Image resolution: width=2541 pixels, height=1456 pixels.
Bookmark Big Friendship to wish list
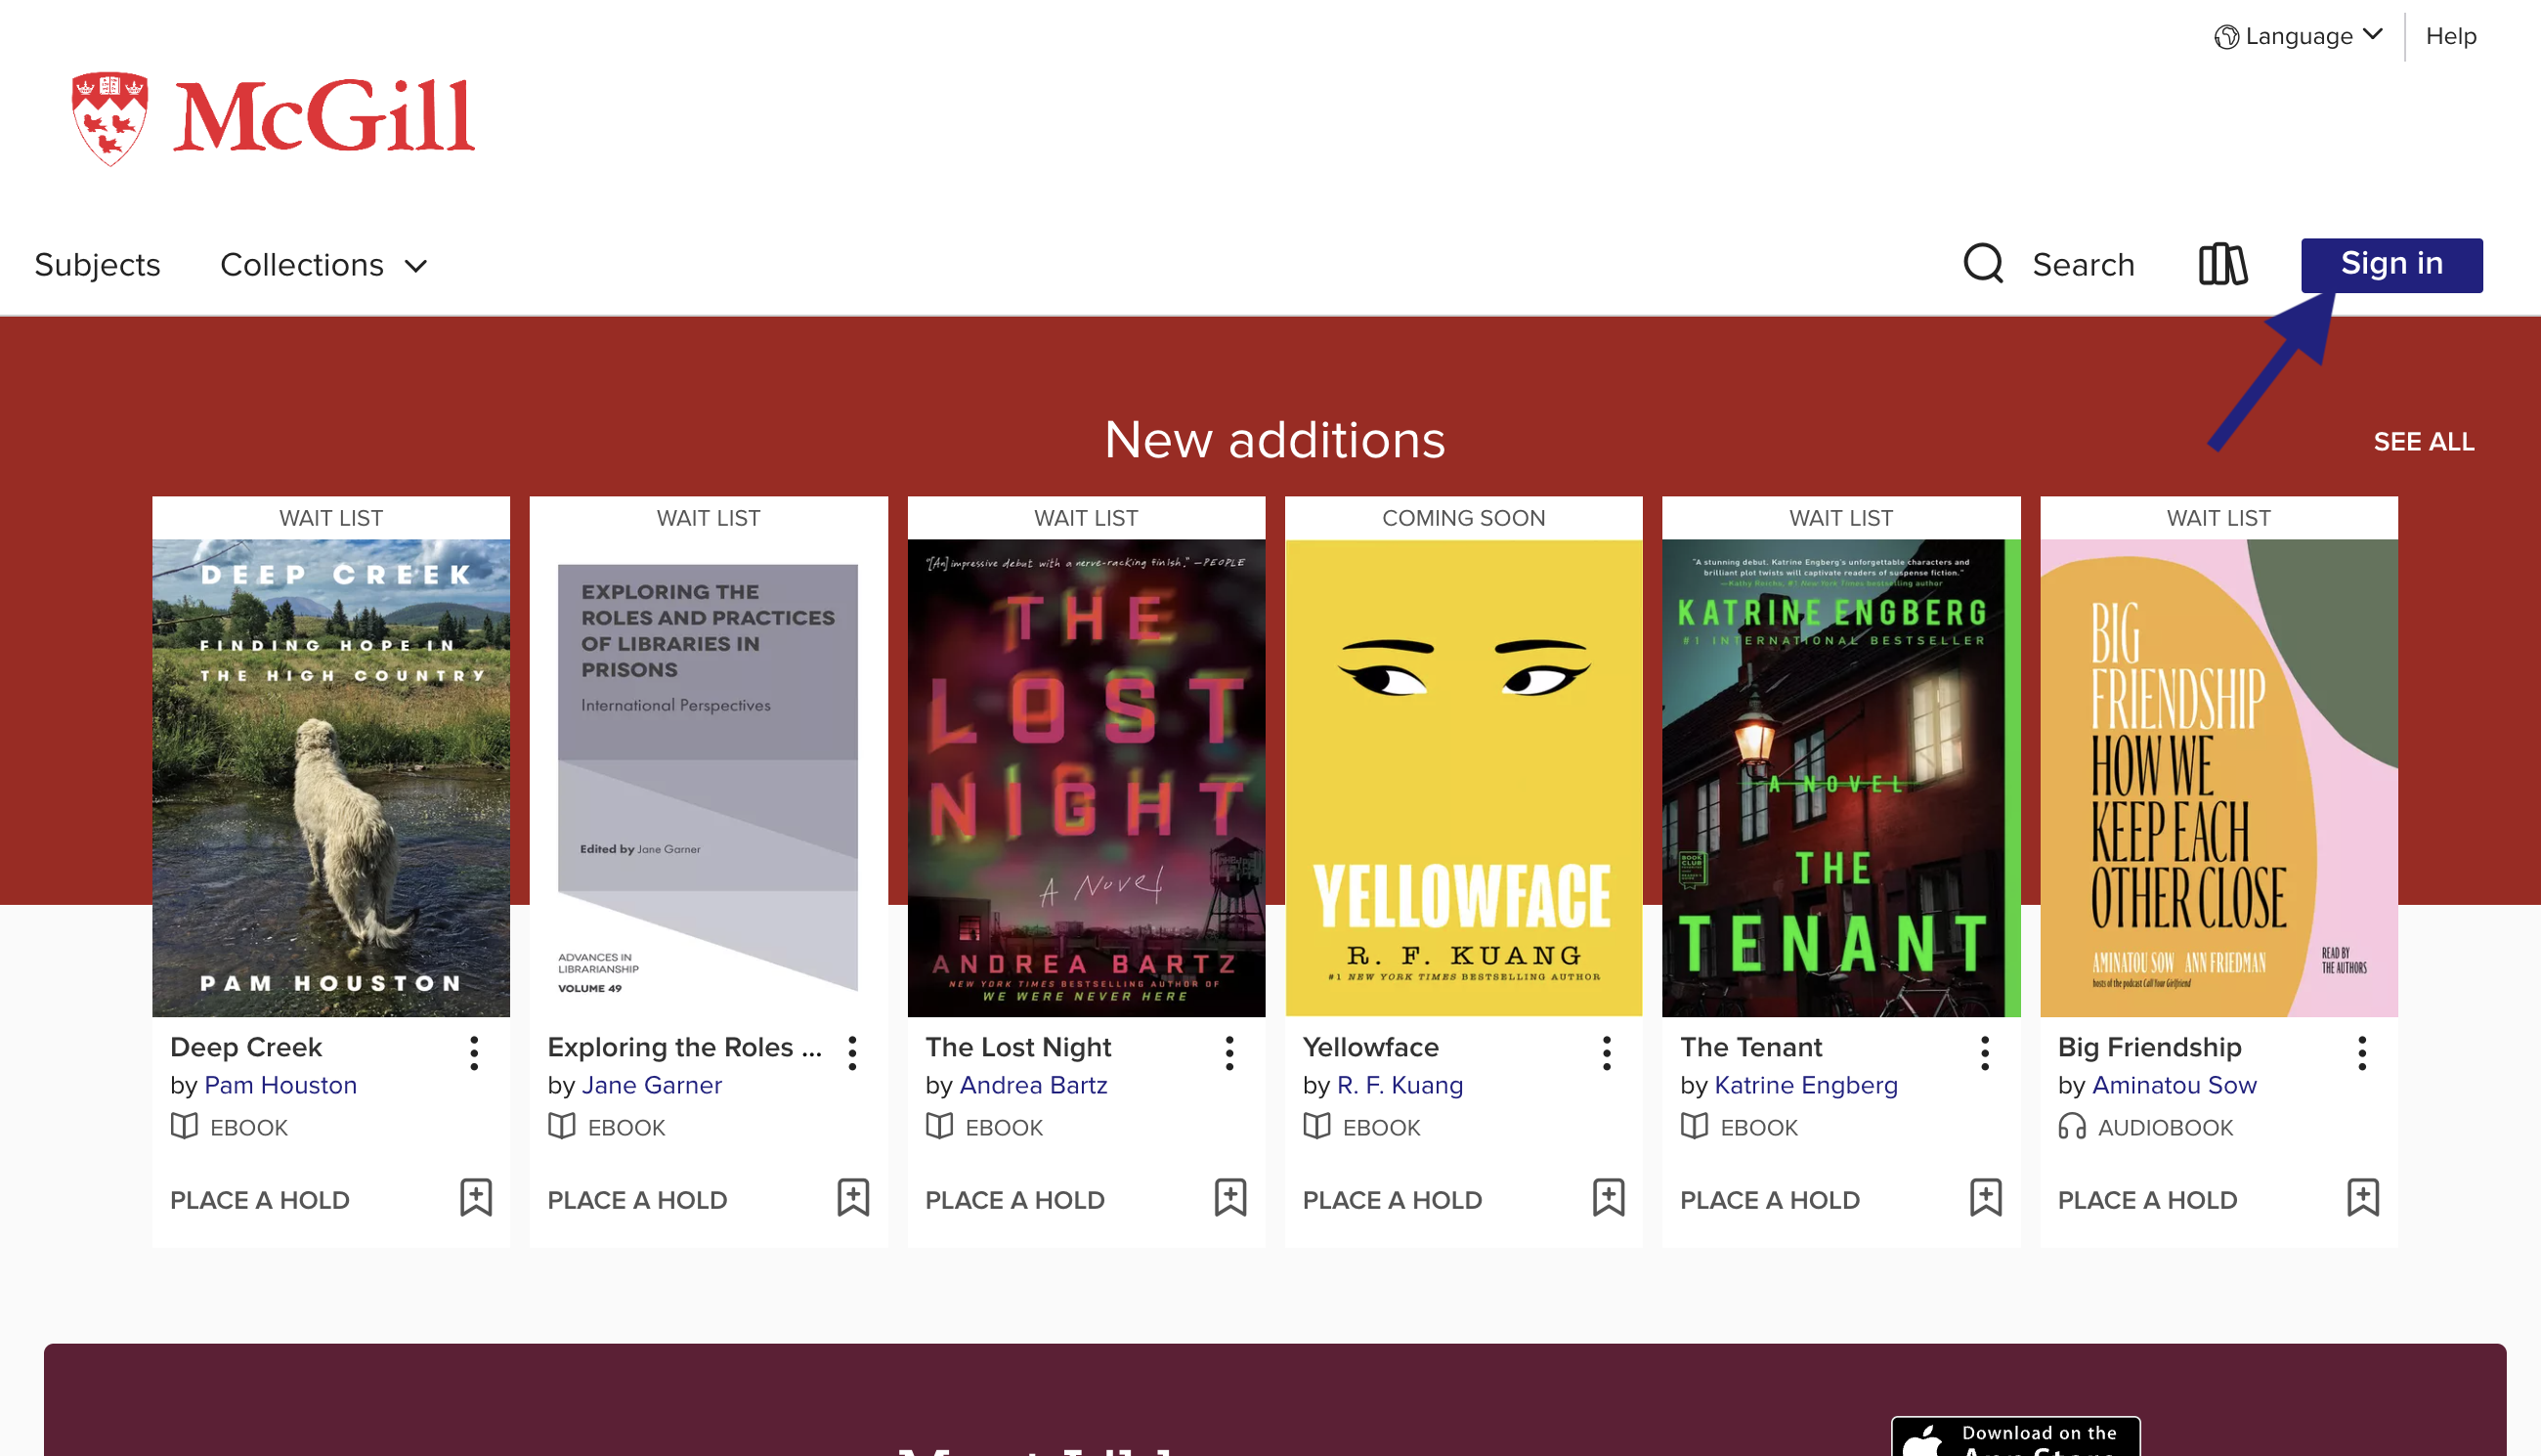2363,1197
